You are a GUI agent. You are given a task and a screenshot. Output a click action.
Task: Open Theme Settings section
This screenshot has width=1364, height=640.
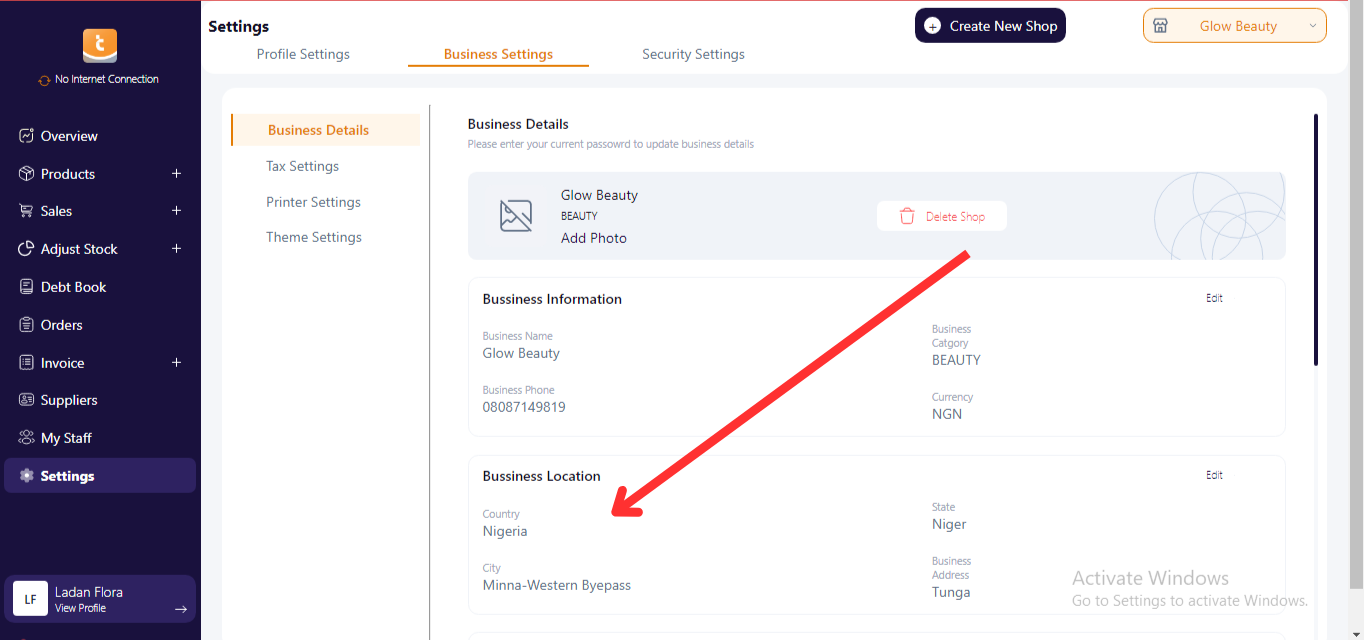(314, 237)
